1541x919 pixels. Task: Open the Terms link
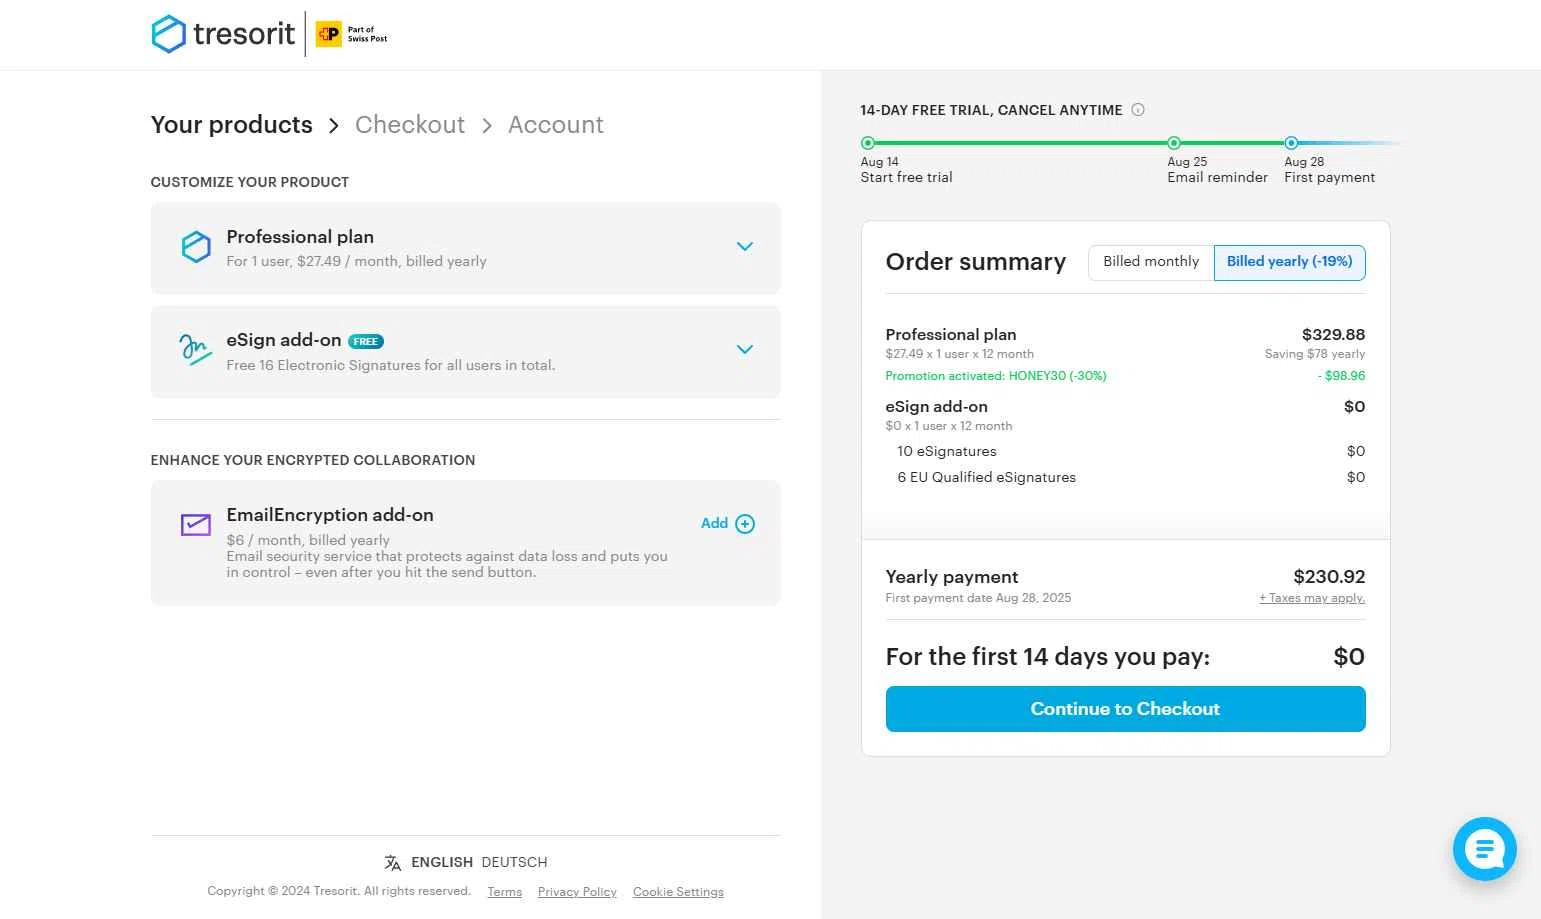[505, 892]
